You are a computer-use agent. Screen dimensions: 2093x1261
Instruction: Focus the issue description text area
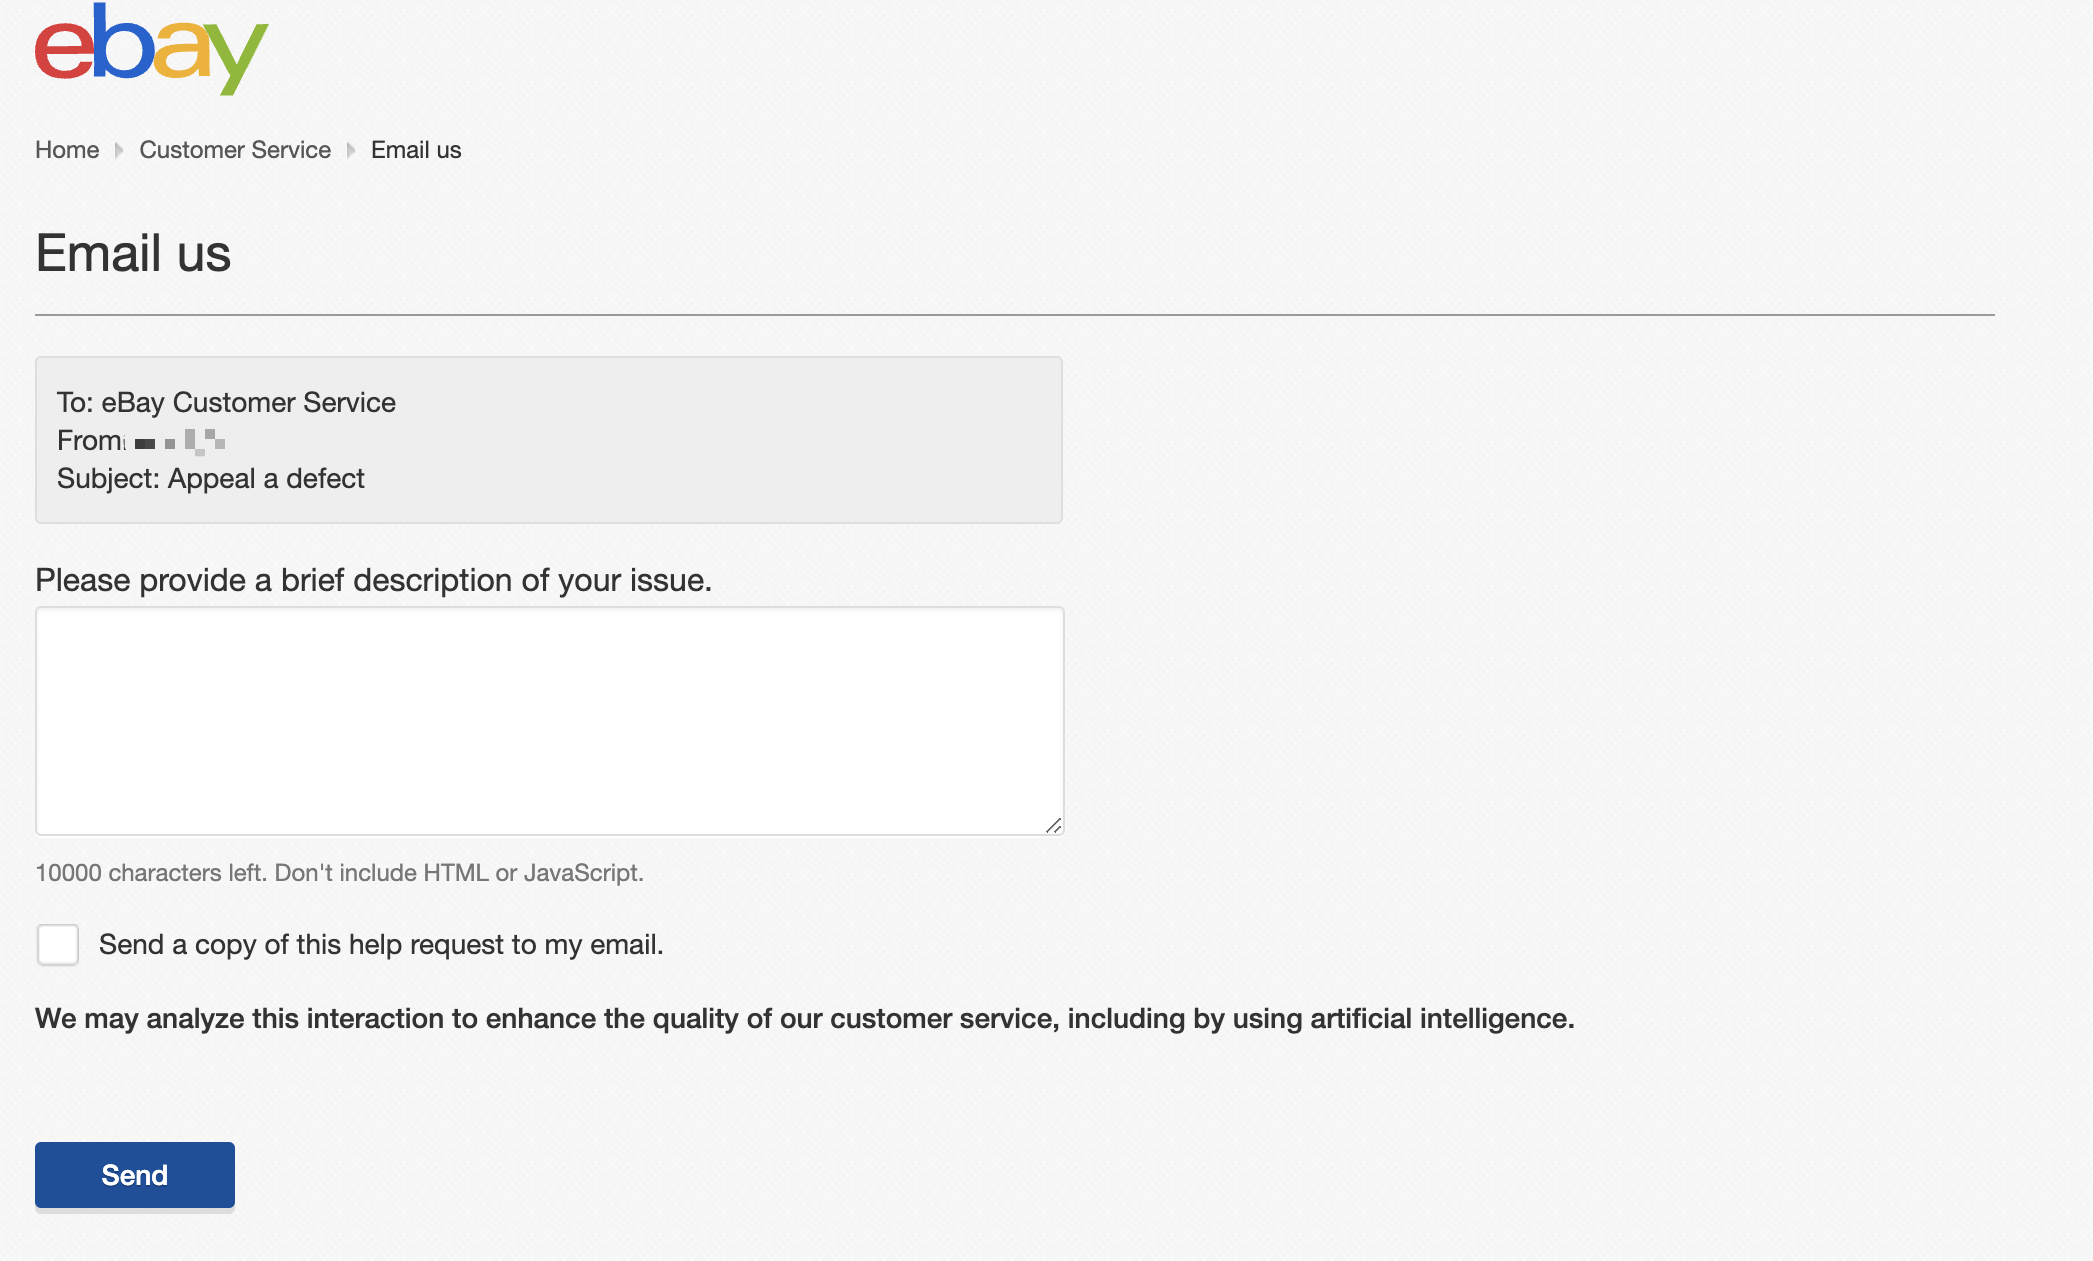coord(550,721)
